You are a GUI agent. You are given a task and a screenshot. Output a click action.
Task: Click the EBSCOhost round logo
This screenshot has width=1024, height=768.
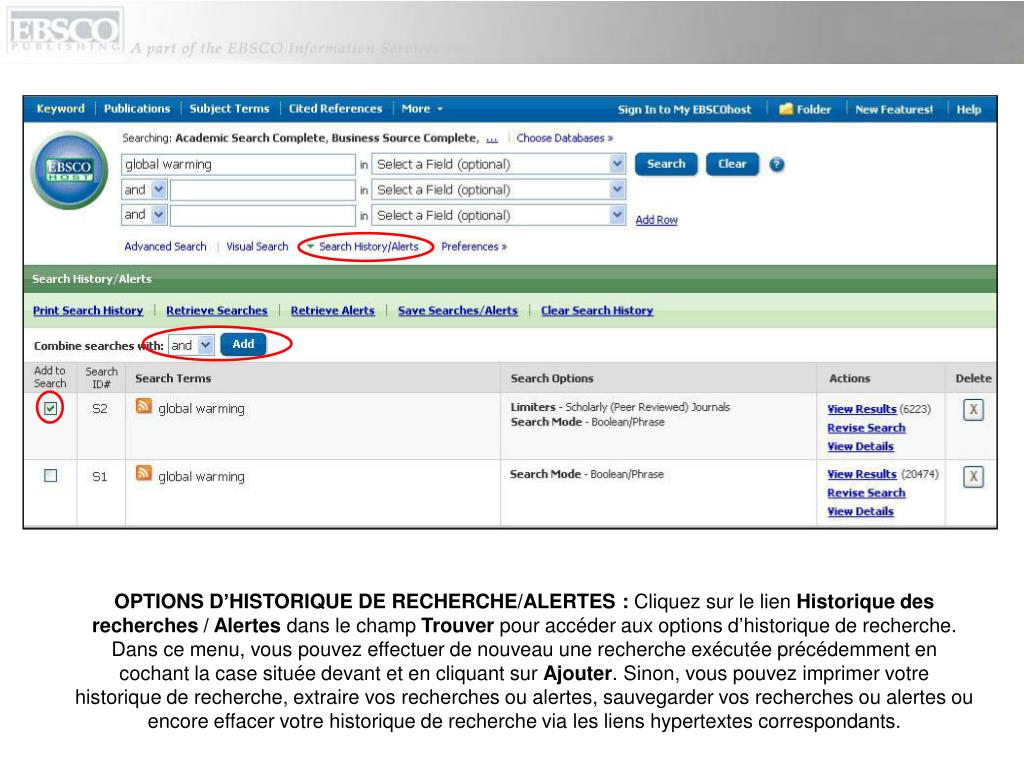point(69,170)
